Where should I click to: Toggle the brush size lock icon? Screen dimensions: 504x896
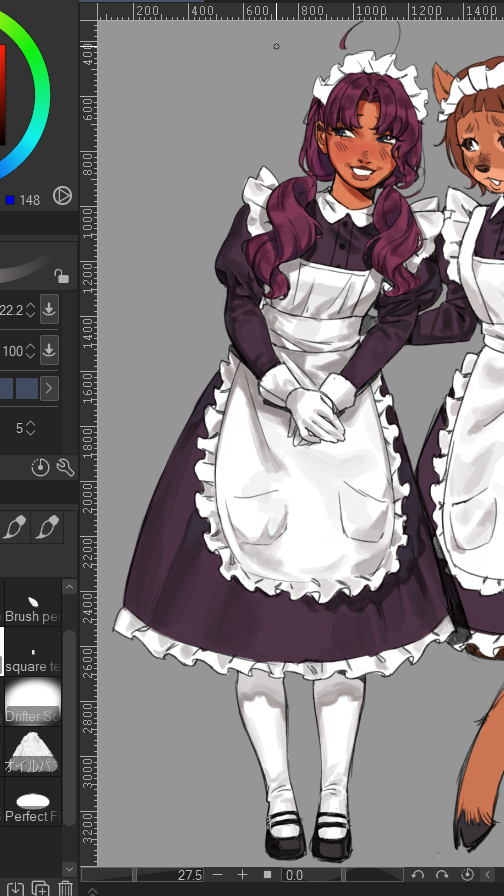[61, 276]
